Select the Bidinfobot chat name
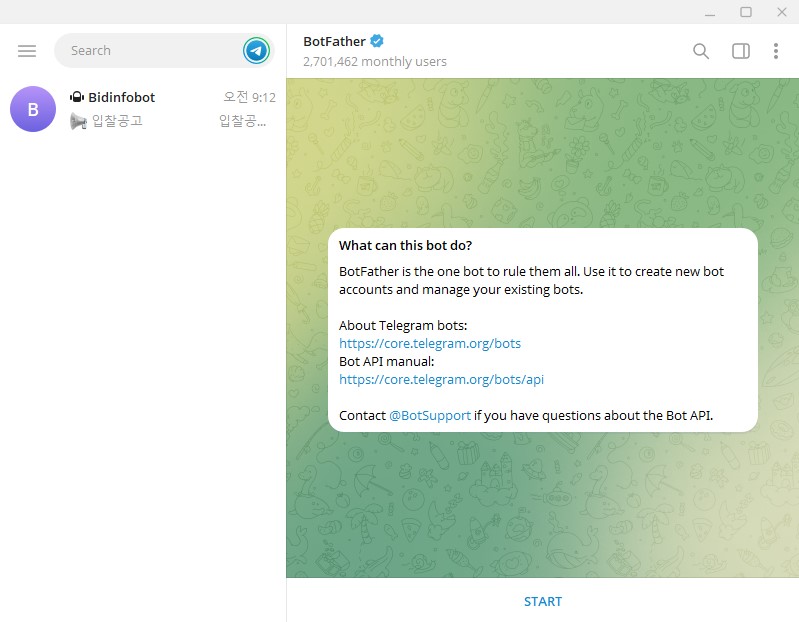Screen dimensions: 799x622 [121, 97]
